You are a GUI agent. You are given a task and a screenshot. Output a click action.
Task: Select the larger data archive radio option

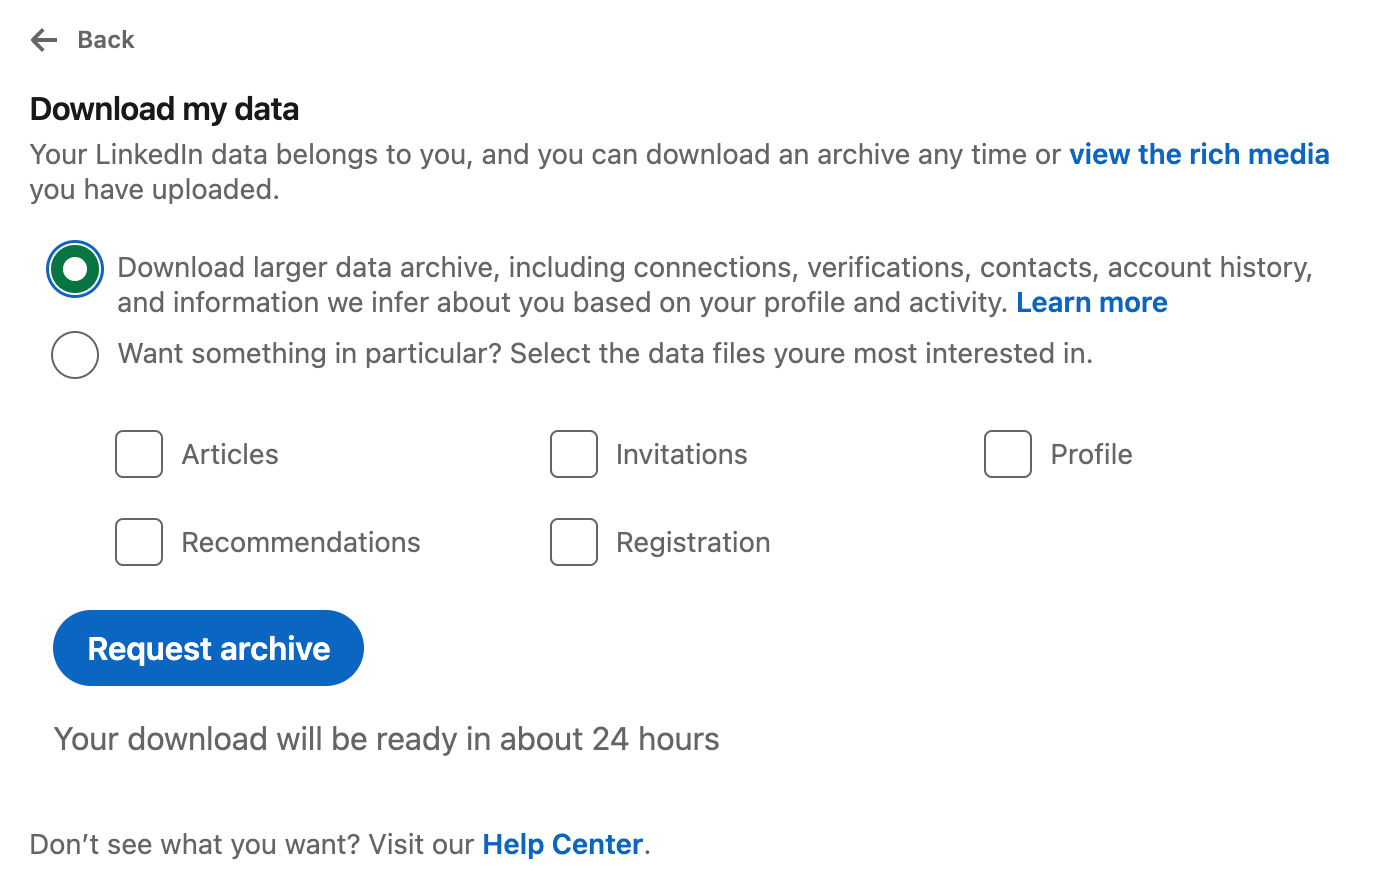click(75, 269)
